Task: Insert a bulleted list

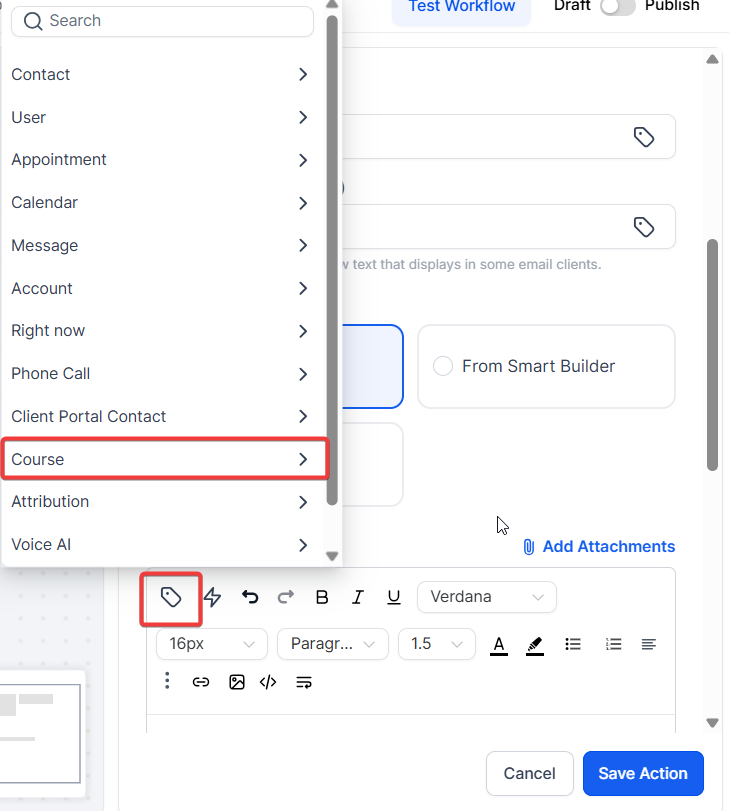Action: (x=573, y=644)
